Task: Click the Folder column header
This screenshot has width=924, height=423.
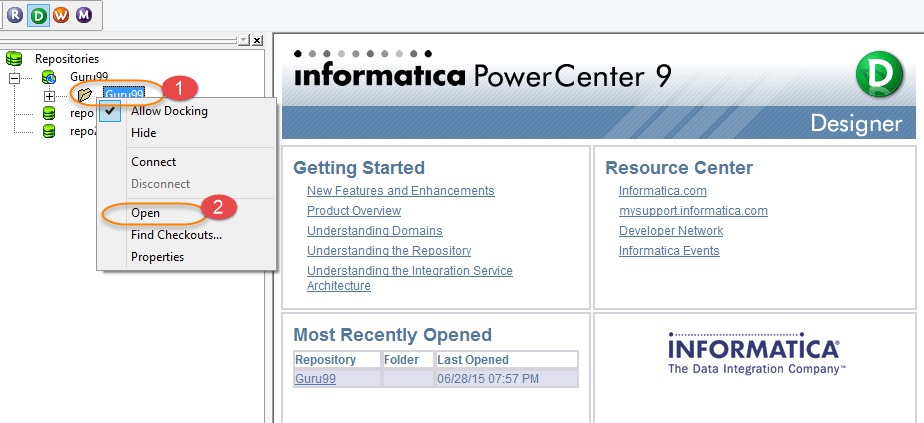Action: pos(408,360)
